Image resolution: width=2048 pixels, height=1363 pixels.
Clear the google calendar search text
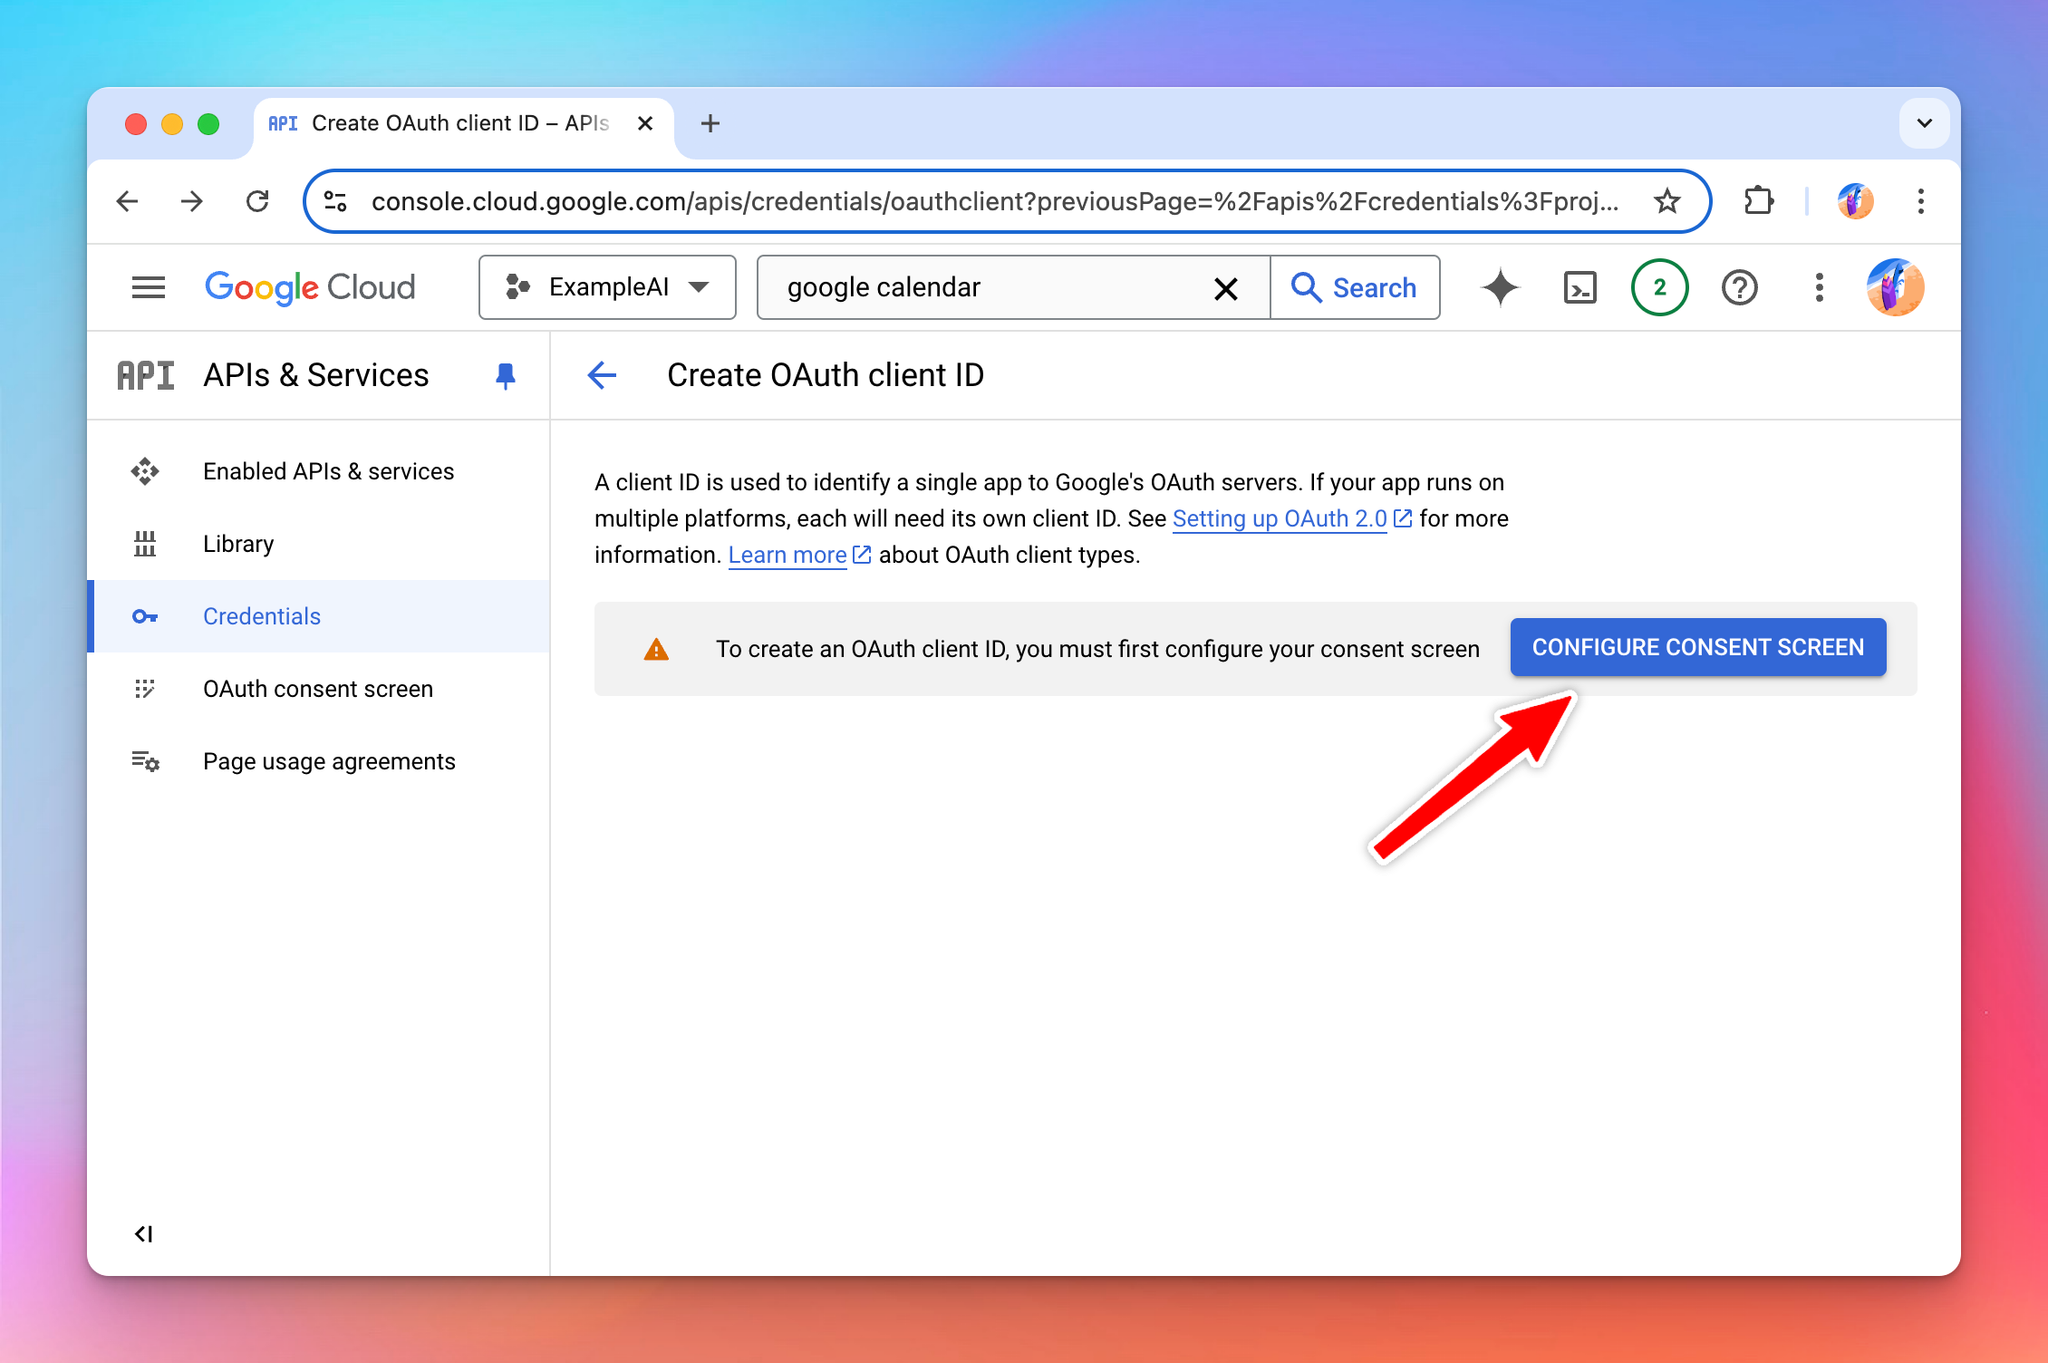(x=1225, y=289)
